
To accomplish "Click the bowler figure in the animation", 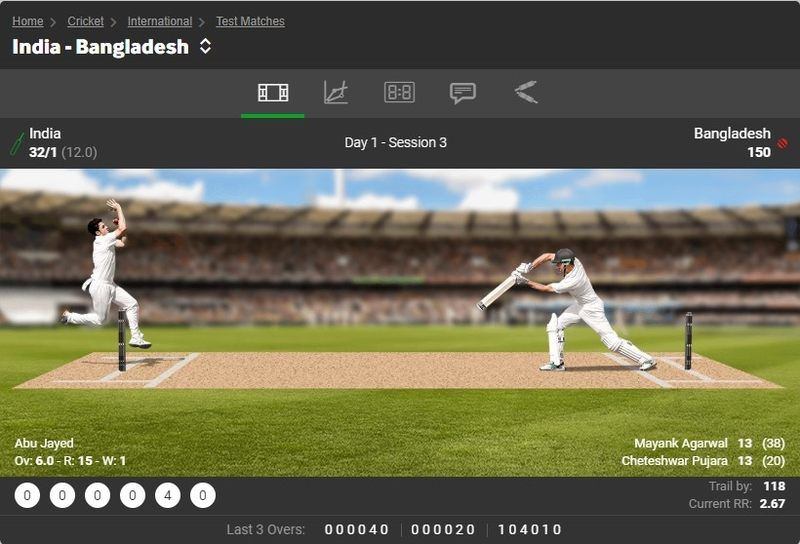I will click(x=106, y=274).
